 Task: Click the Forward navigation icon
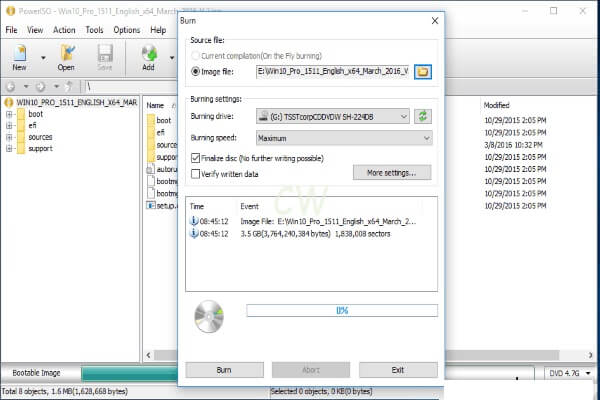pos(40,87)
